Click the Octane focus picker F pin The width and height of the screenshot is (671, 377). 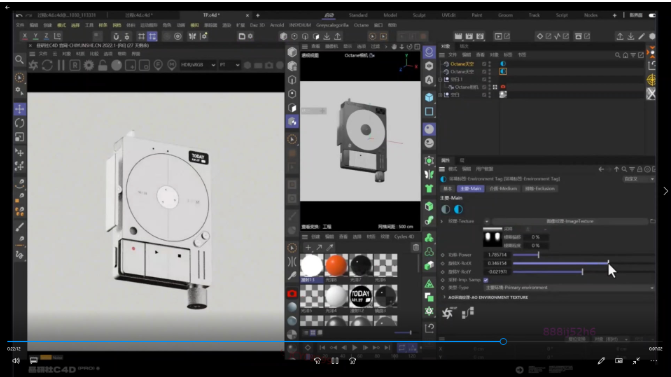click(158, 65)
